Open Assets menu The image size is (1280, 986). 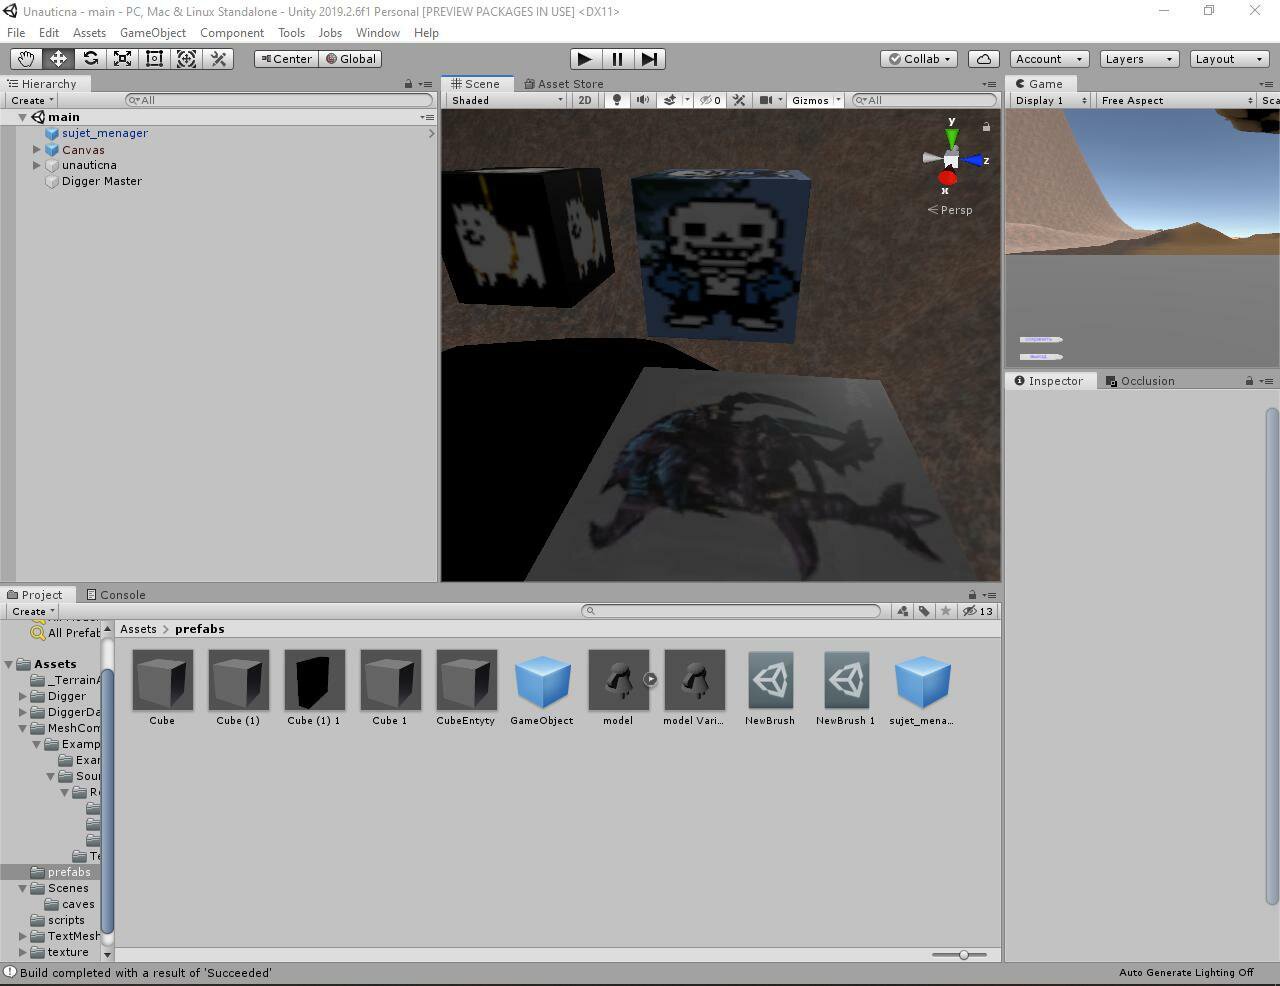(x=89, y=33)
